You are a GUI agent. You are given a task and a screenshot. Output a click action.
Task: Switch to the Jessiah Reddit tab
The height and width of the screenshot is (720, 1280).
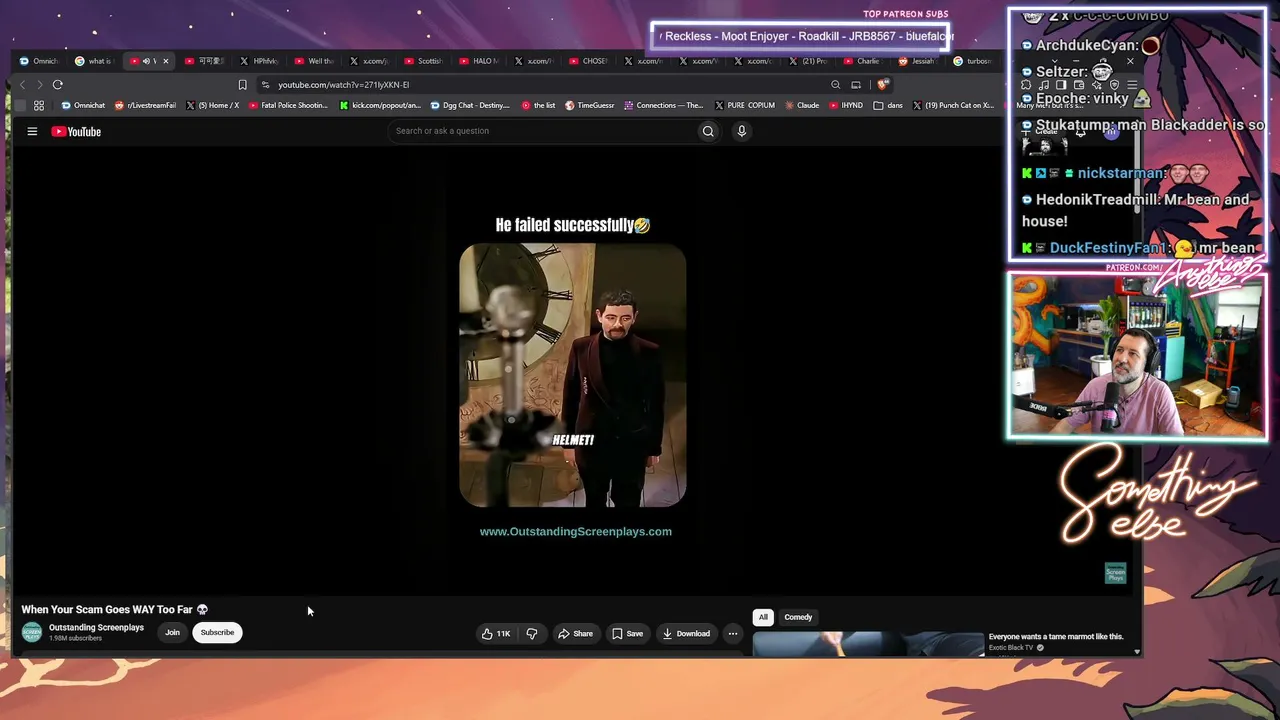(916, 61)
